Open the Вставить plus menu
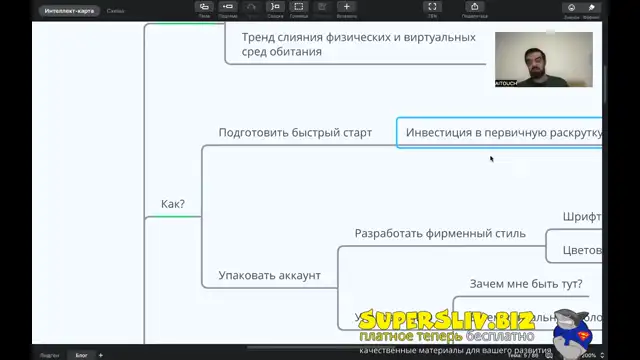640x360 pixels. pos(347,7)
